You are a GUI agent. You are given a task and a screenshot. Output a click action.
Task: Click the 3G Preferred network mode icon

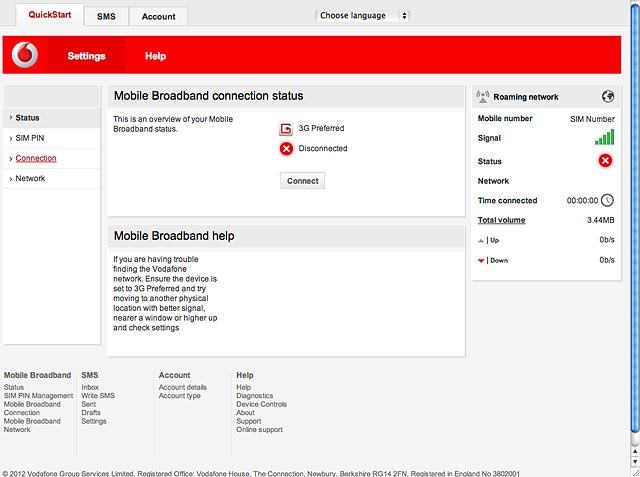(286, 129)
